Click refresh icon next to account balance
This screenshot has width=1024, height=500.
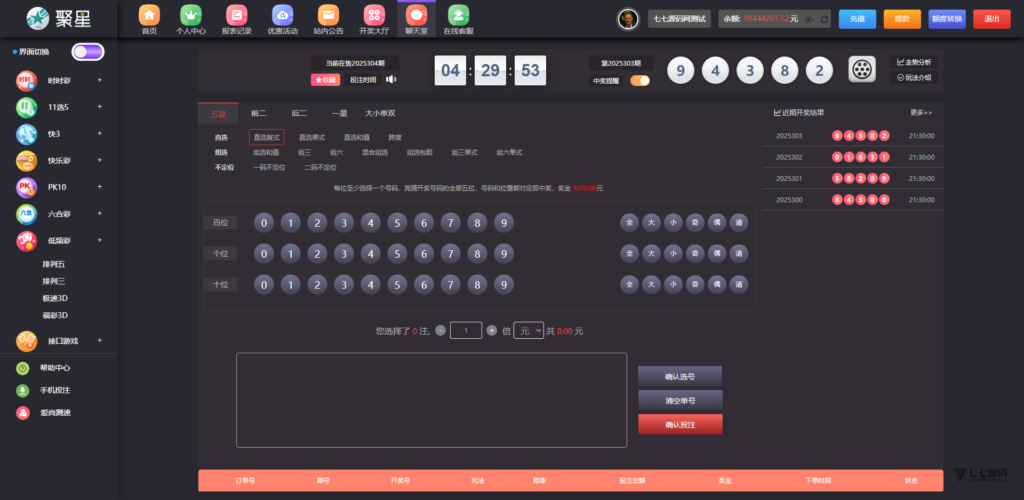click(823, 19)
